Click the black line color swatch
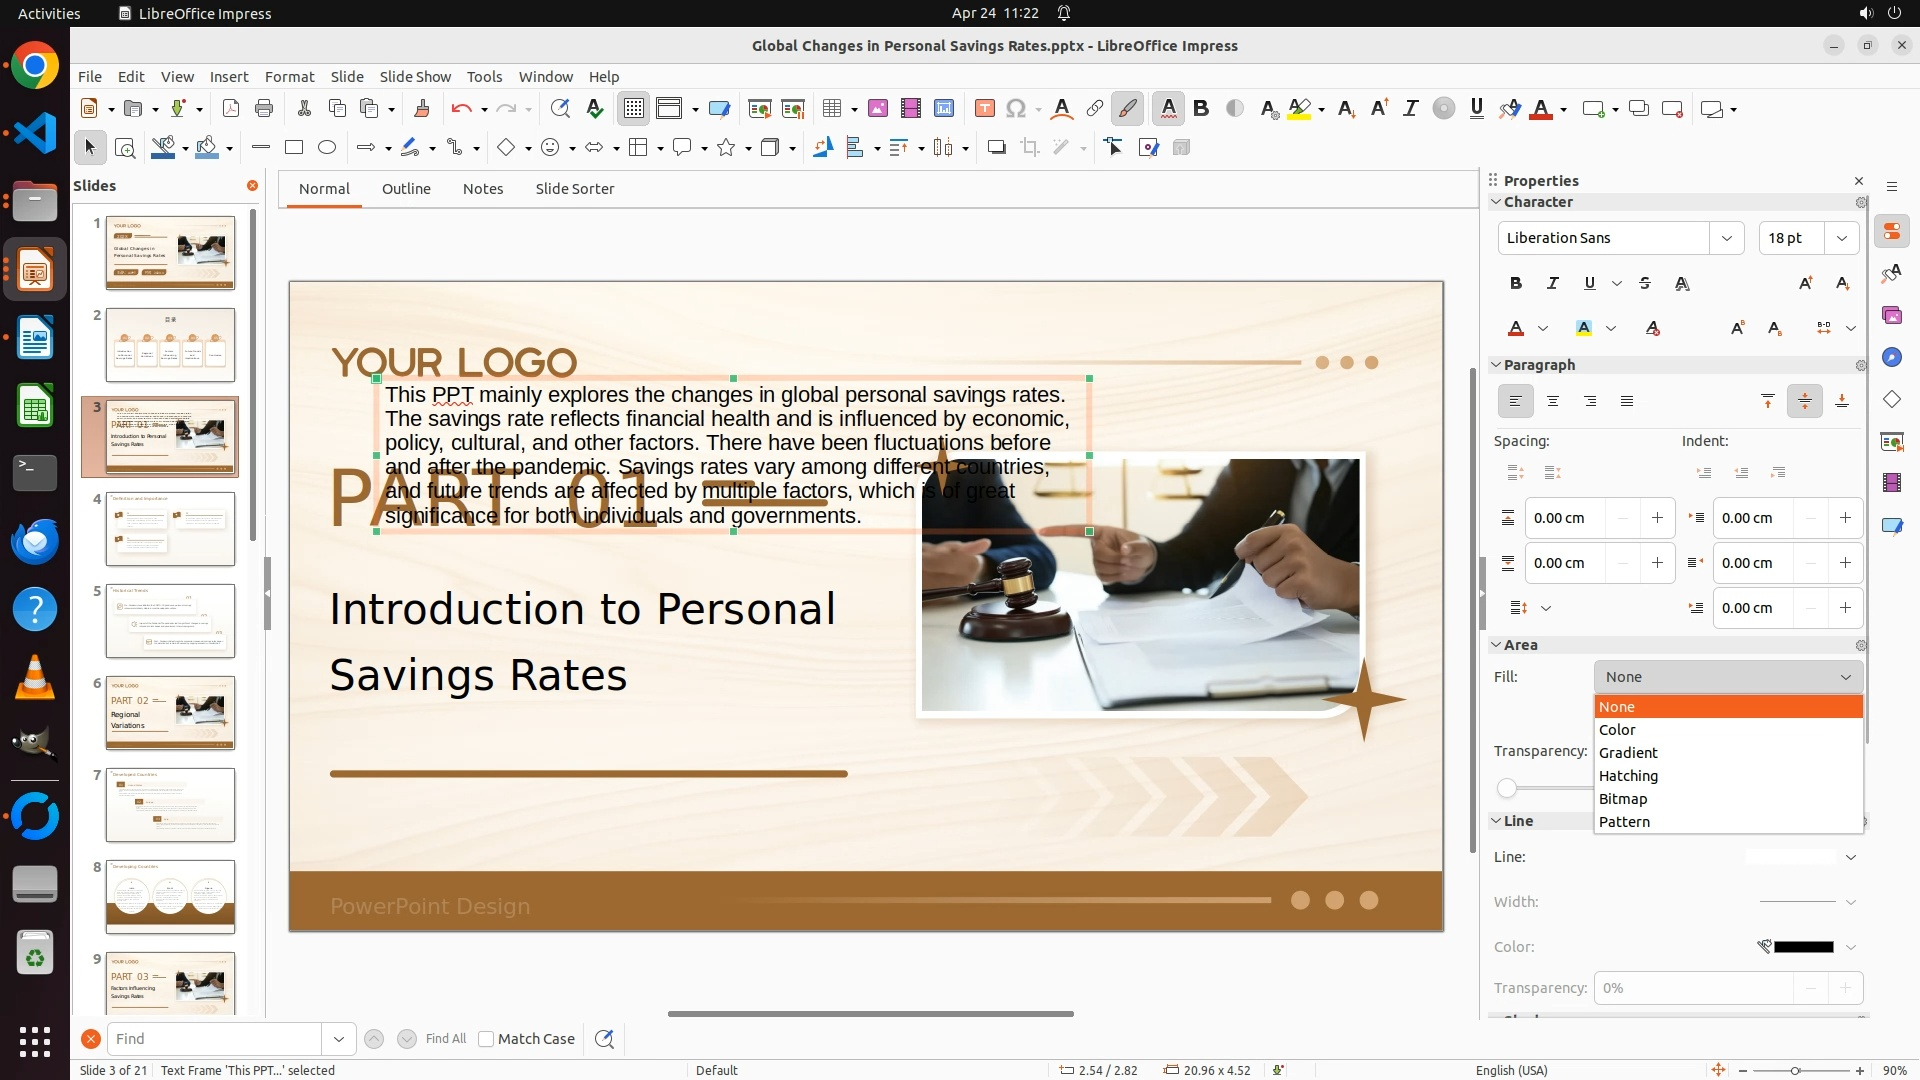 (x=1803, y=947)
